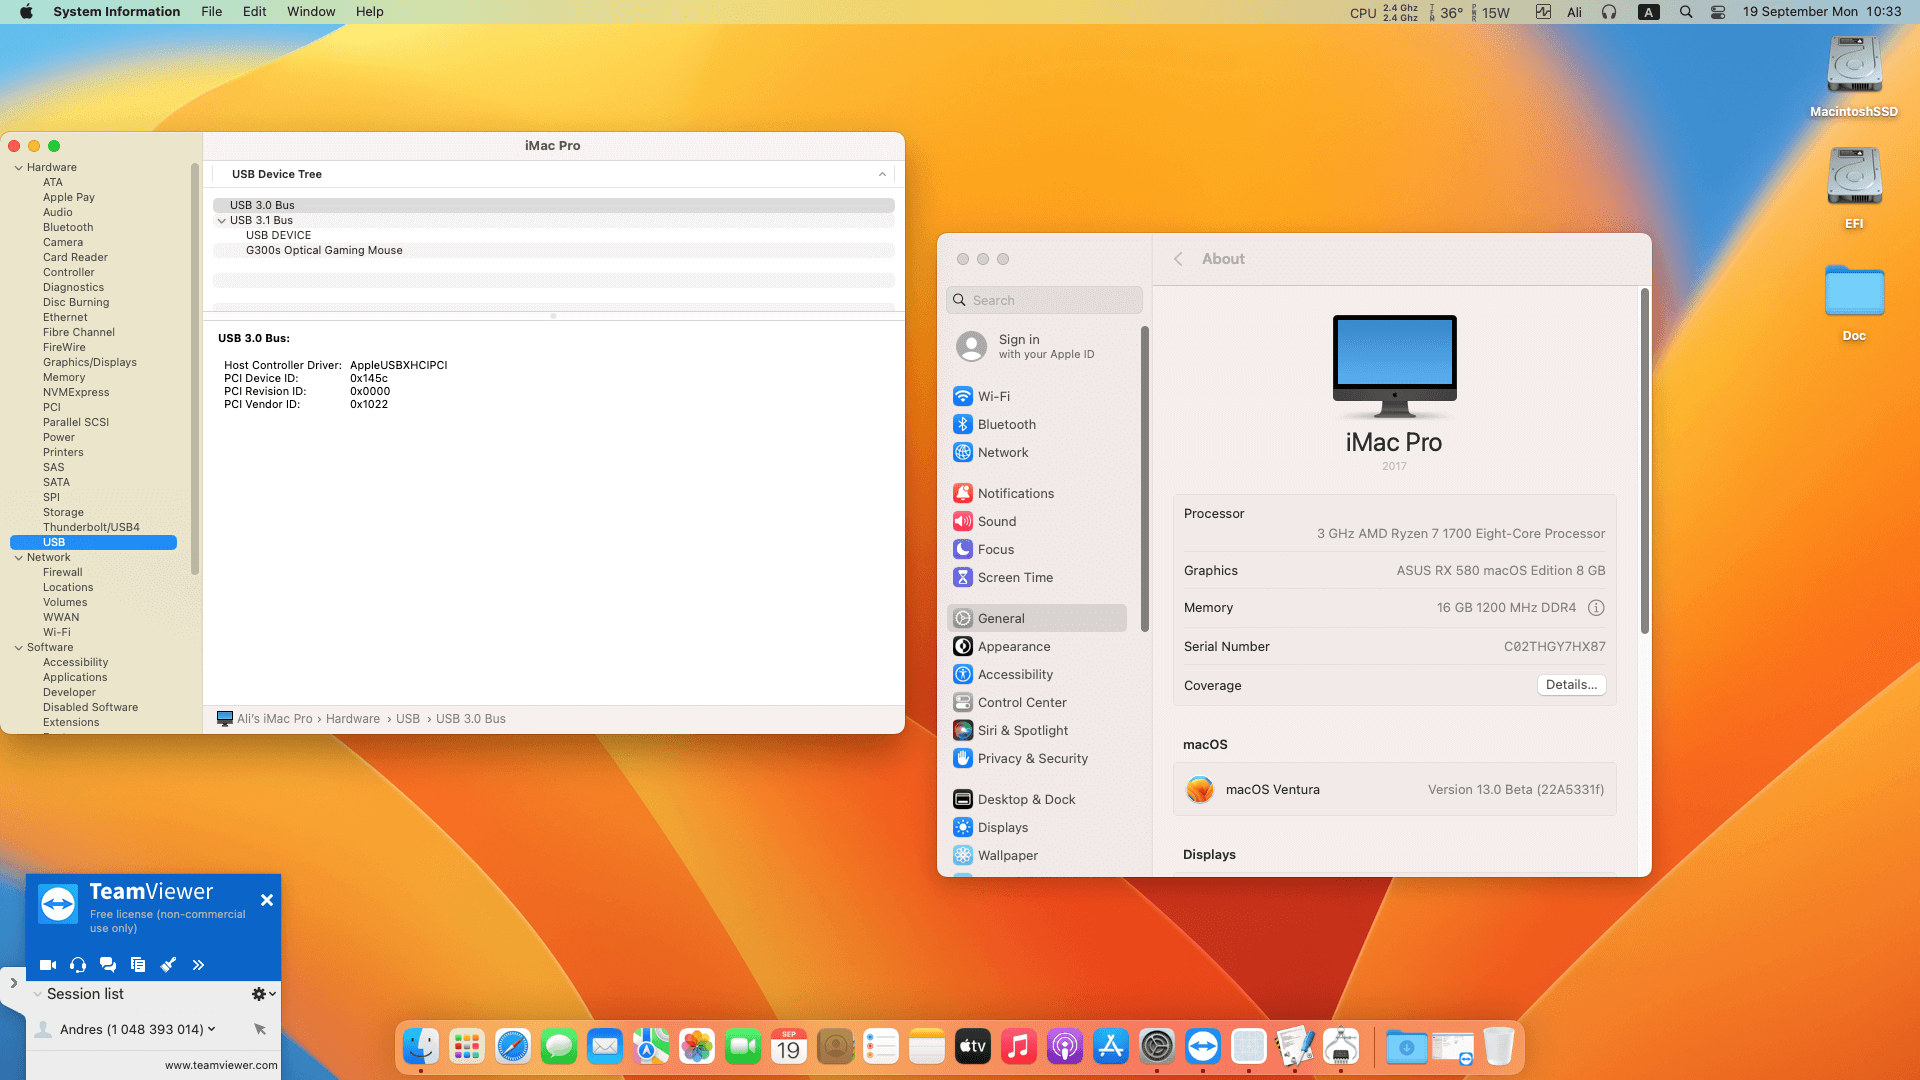Collapse the Session list chevron

click(37, 994)
